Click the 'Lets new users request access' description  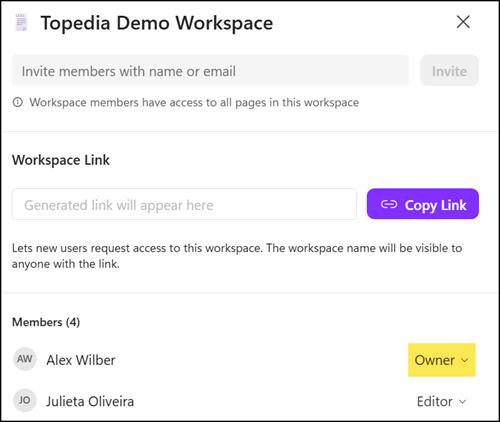[x=237, y=256]
